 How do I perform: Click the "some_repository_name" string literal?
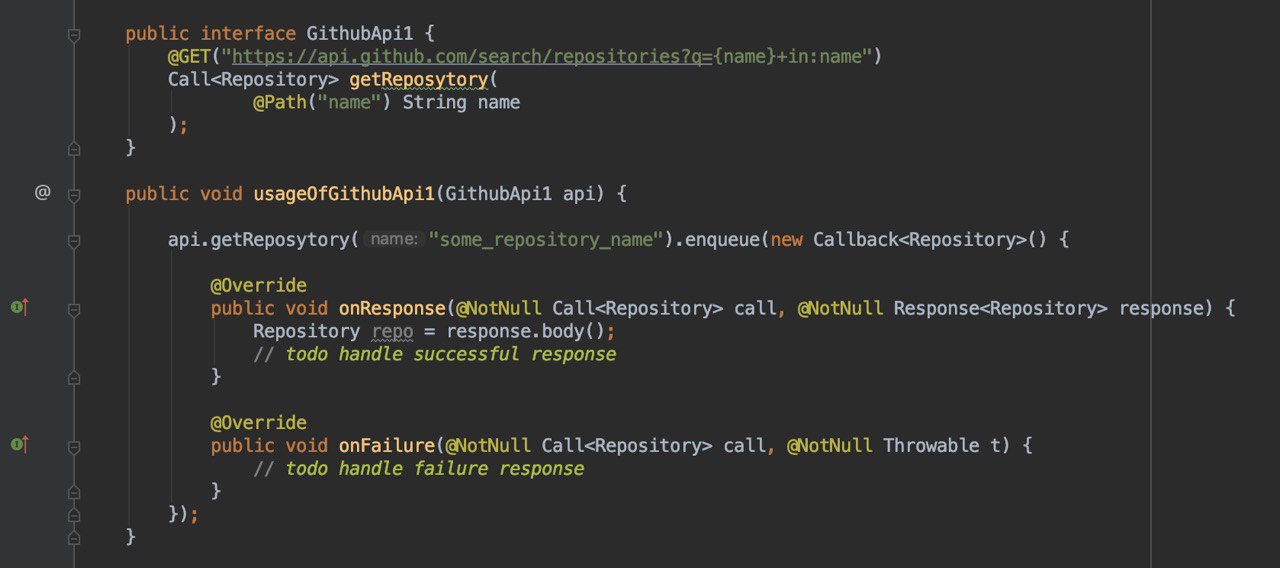coord(547,240)
